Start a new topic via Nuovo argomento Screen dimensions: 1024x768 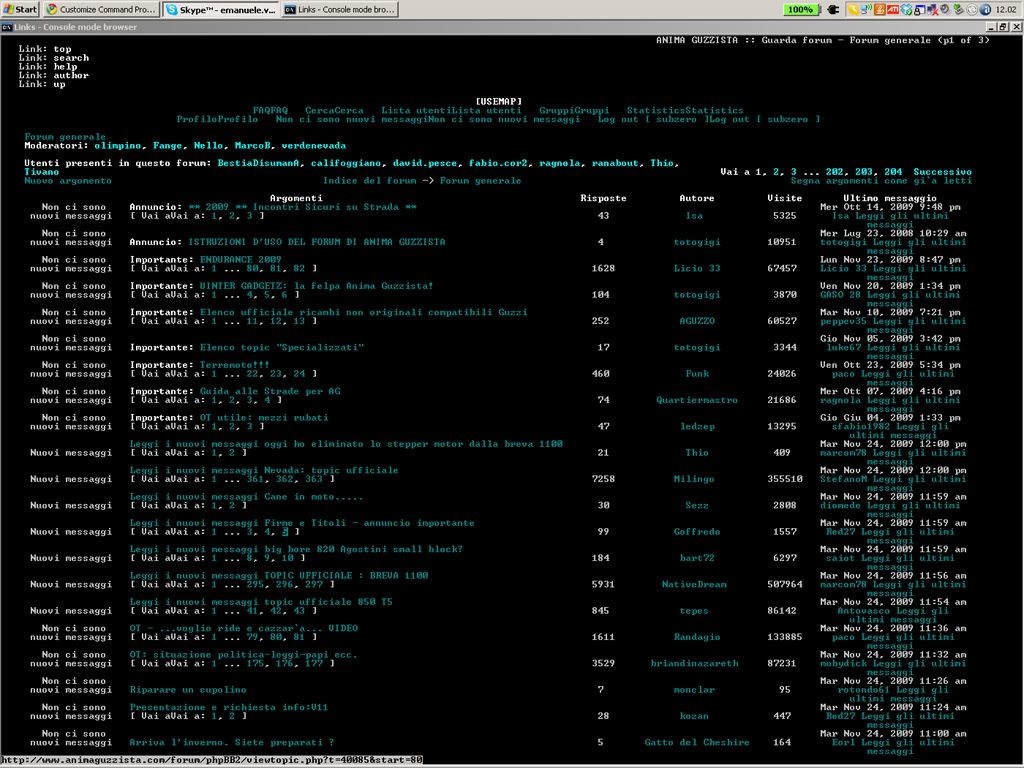tap(68, 181)
